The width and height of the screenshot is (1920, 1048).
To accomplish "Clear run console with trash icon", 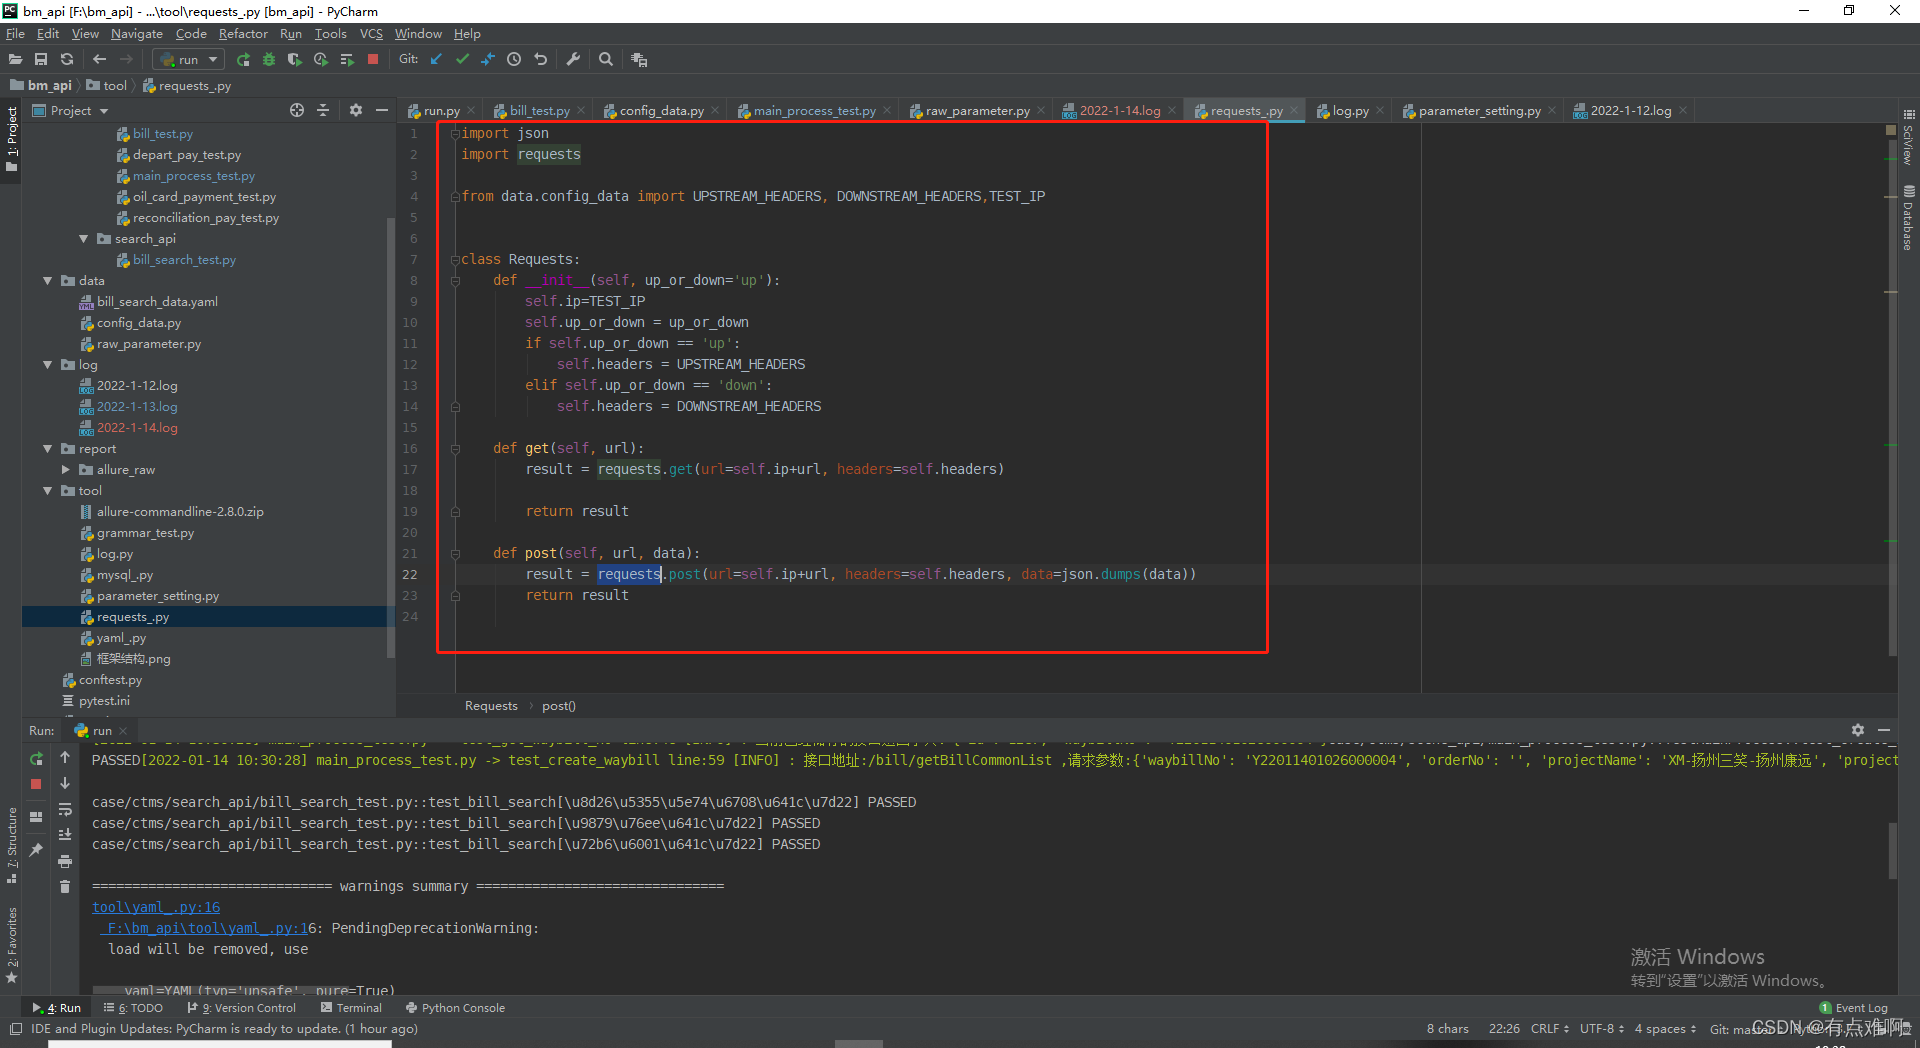I will point(65,887).
